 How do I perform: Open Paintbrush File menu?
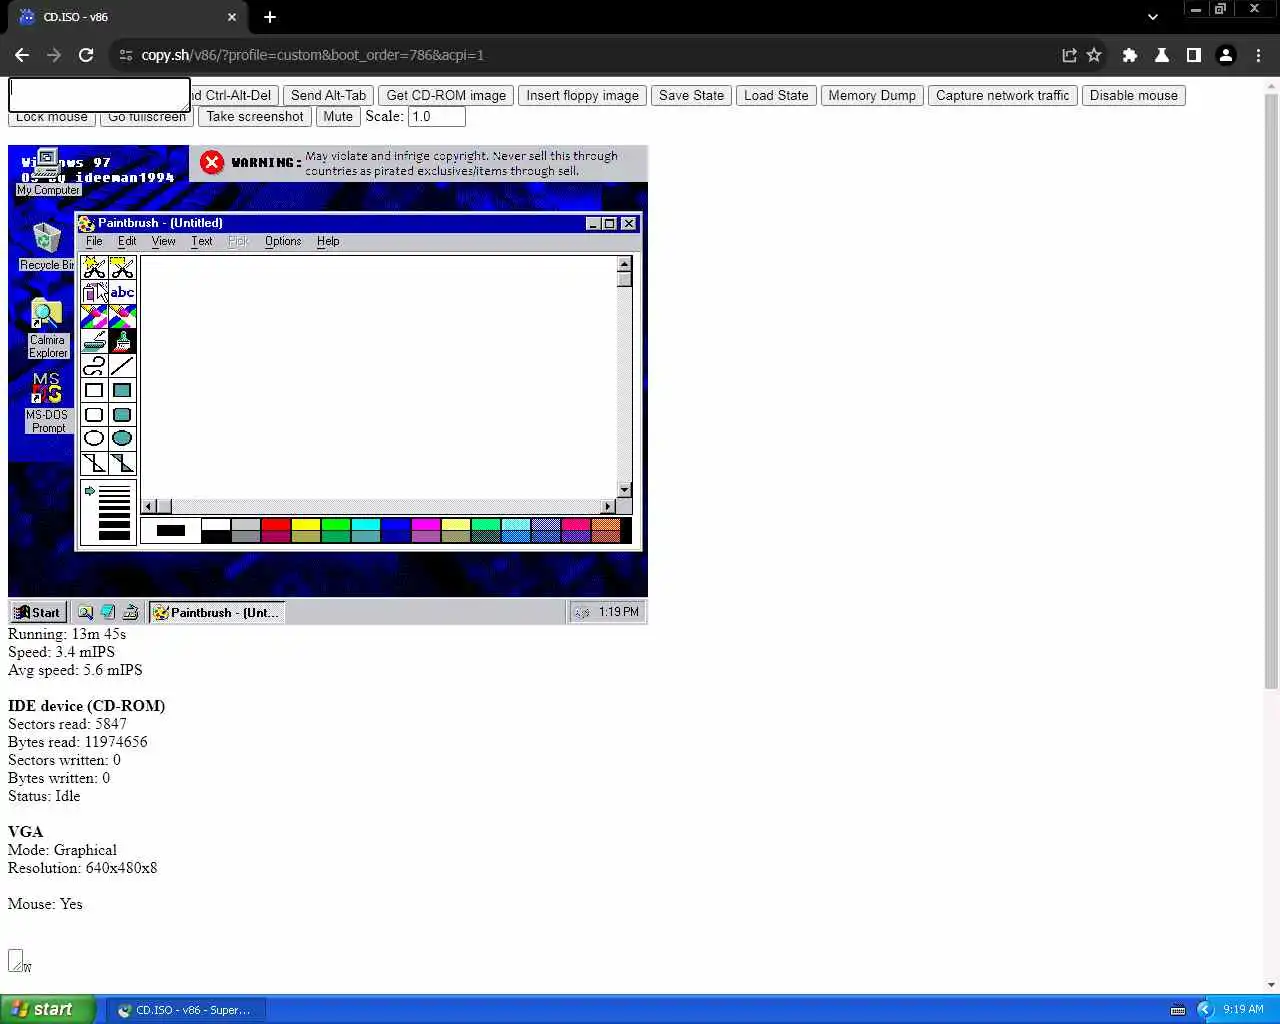[x=94, y=241]
